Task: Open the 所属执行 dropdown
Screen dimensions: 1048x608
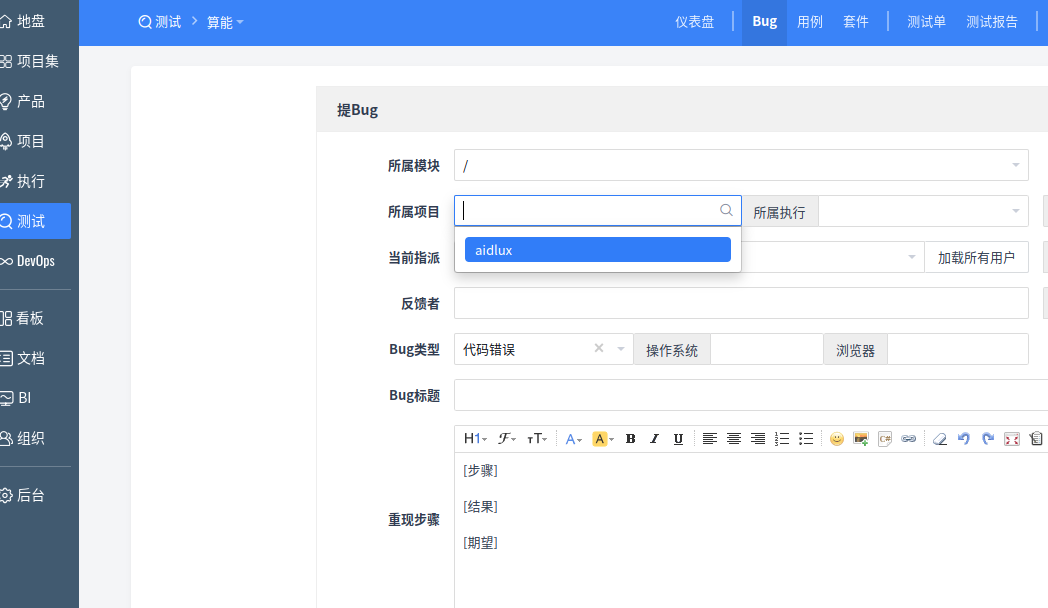Action: [922, 211]
